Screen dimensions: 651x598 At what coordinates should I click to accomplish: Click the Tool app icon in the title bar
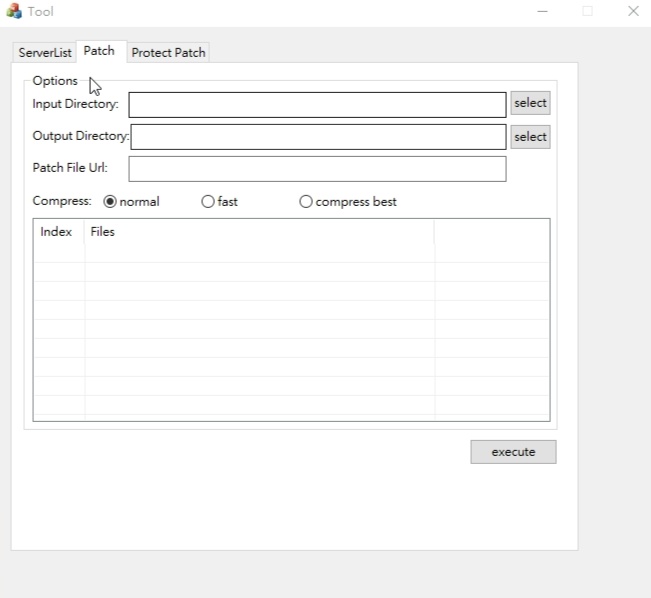(x=14, y=11)
